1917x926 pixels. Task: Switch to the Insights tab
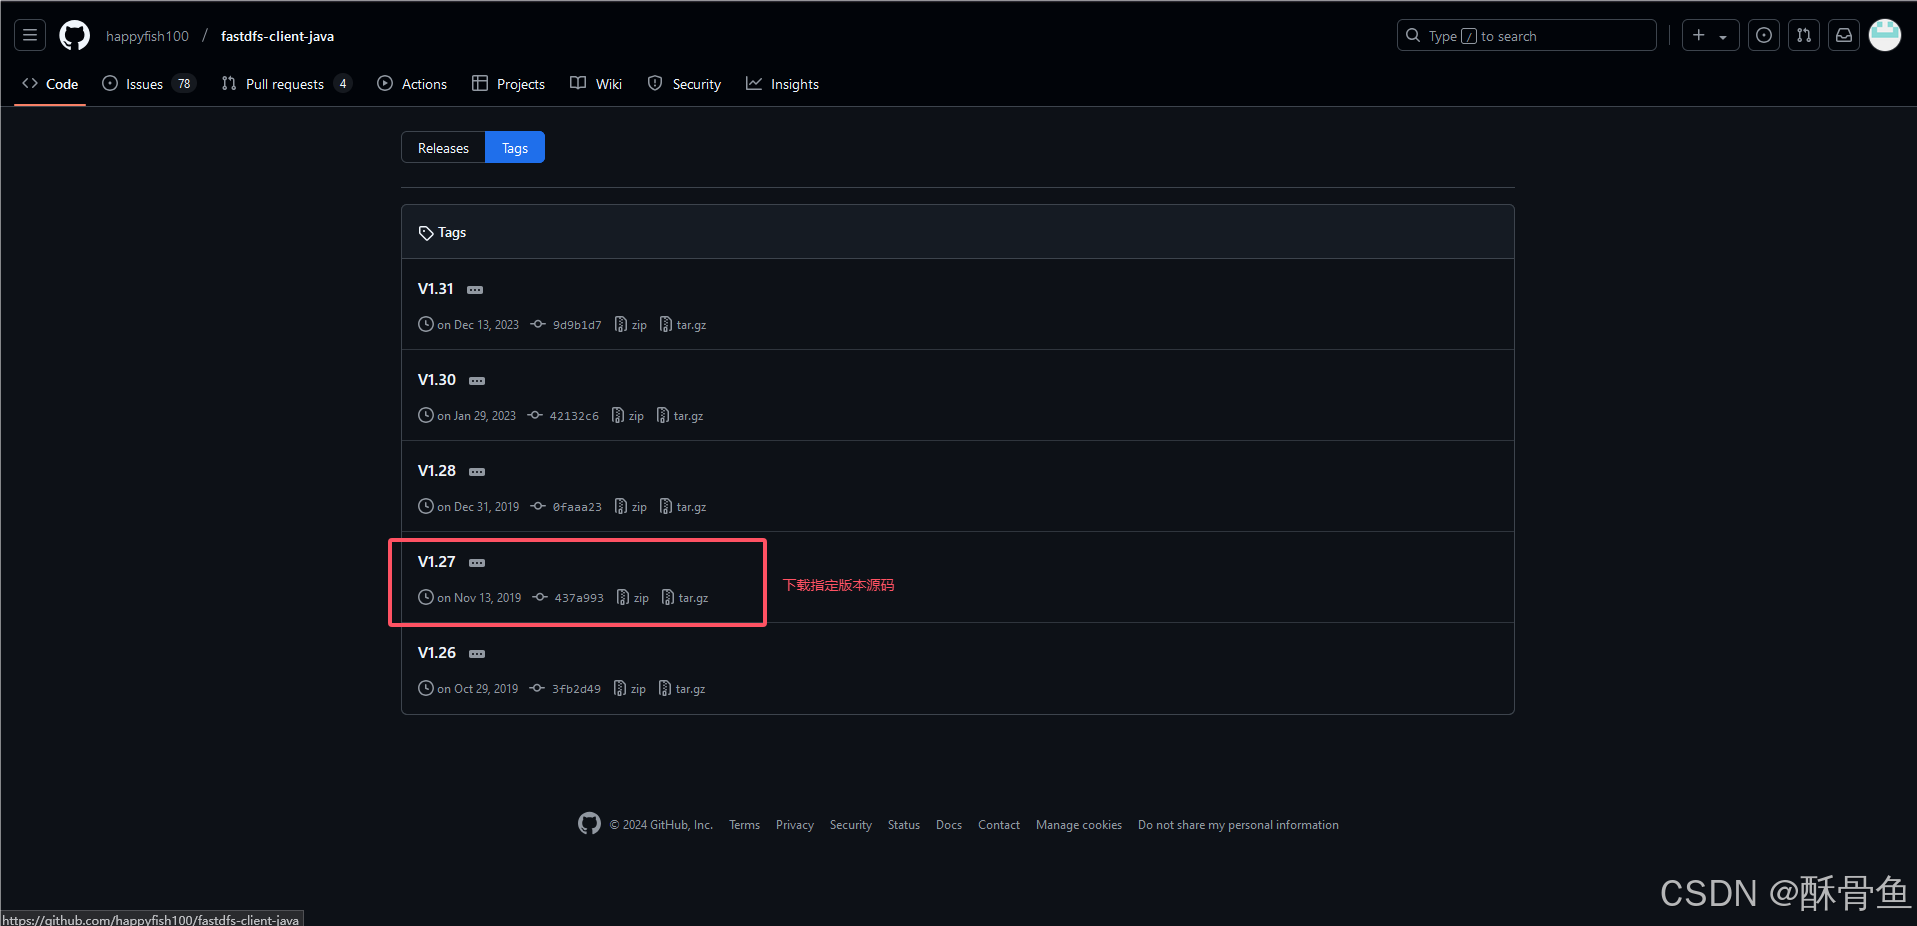point(782,84)
